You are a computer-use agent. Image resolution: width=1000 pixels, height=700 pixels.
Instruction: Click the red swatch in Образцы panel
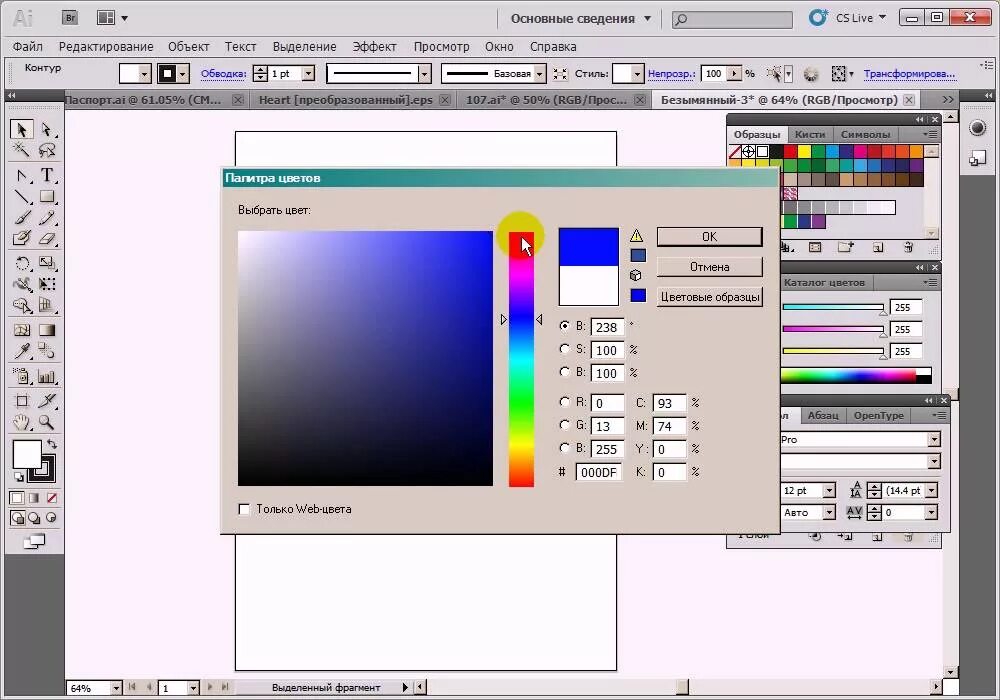[790, 151]
